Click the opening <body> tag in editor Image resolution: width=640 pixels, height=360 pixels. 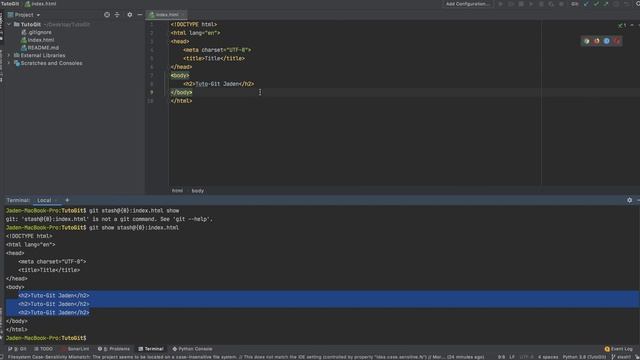pyautogui.click(x=180, y=76)
